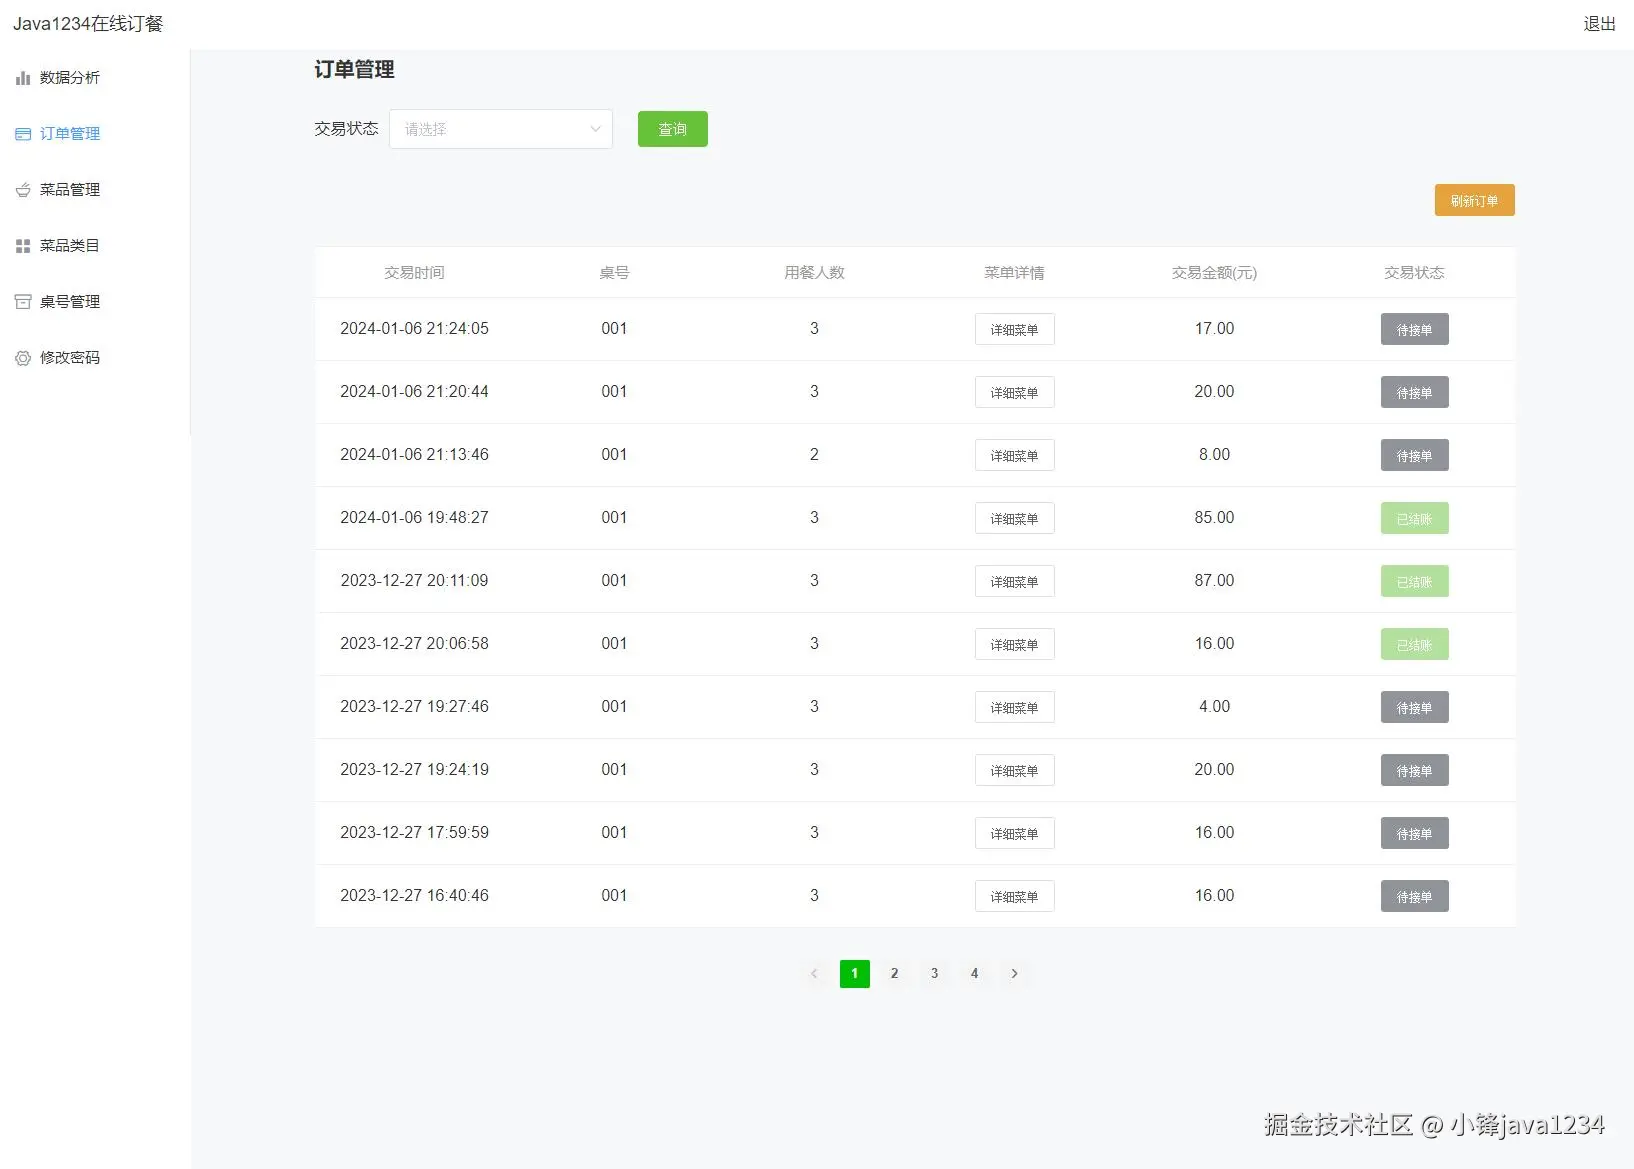
Task: Open the 交易状态 dropdown selector
Action: coord(501,129)
